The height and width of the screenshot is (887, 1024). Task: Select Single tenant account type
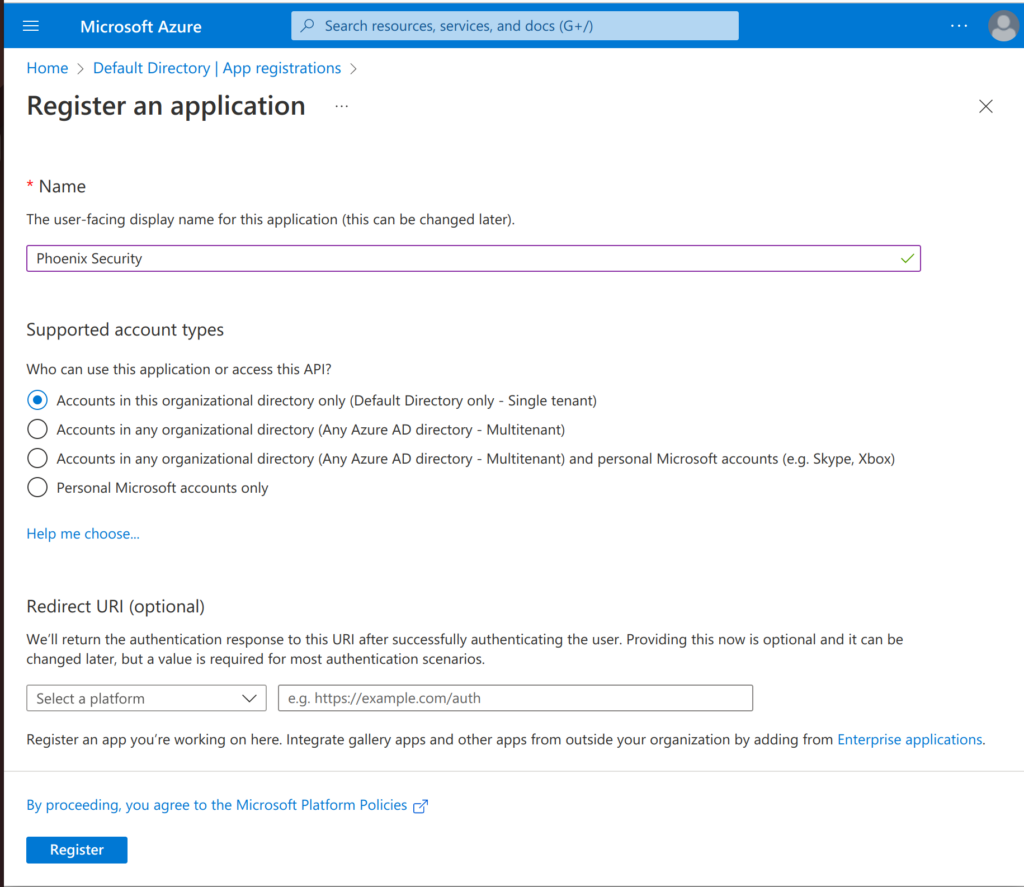coord(37,400)
